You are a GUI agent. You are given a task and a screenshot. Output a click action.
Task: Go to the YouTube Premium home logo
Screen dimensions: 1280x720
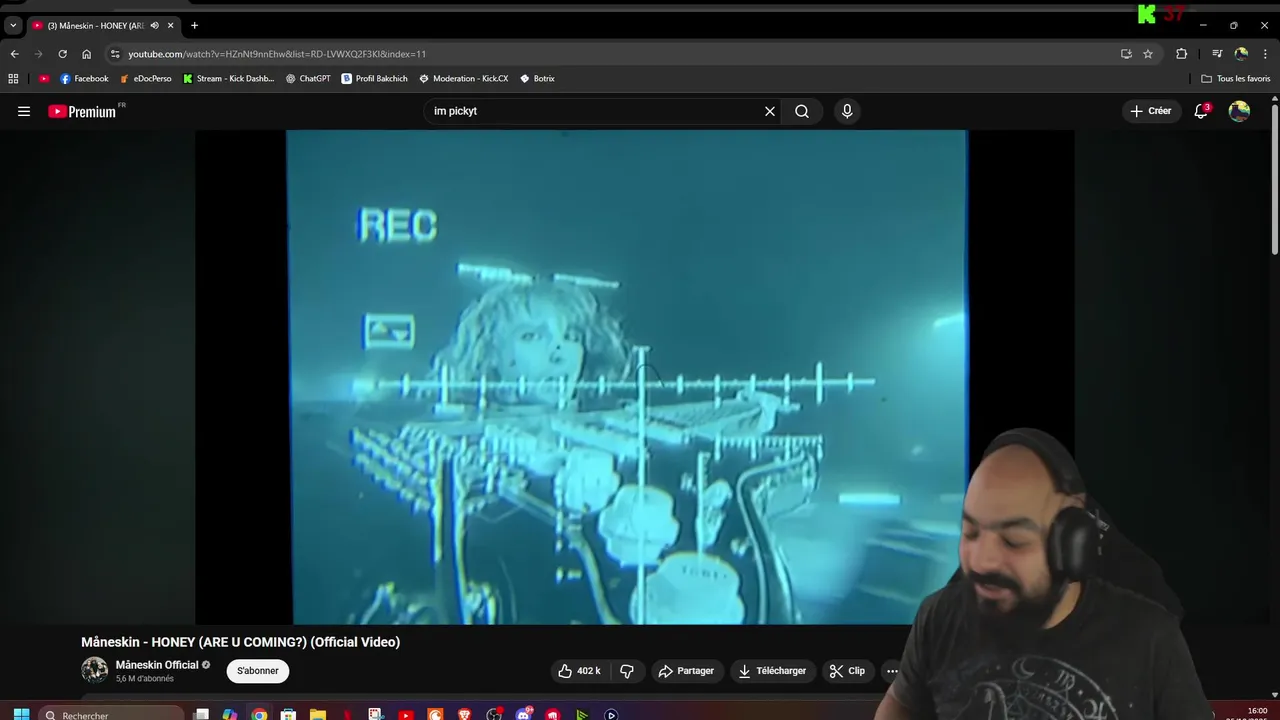[x=83, y=111]
